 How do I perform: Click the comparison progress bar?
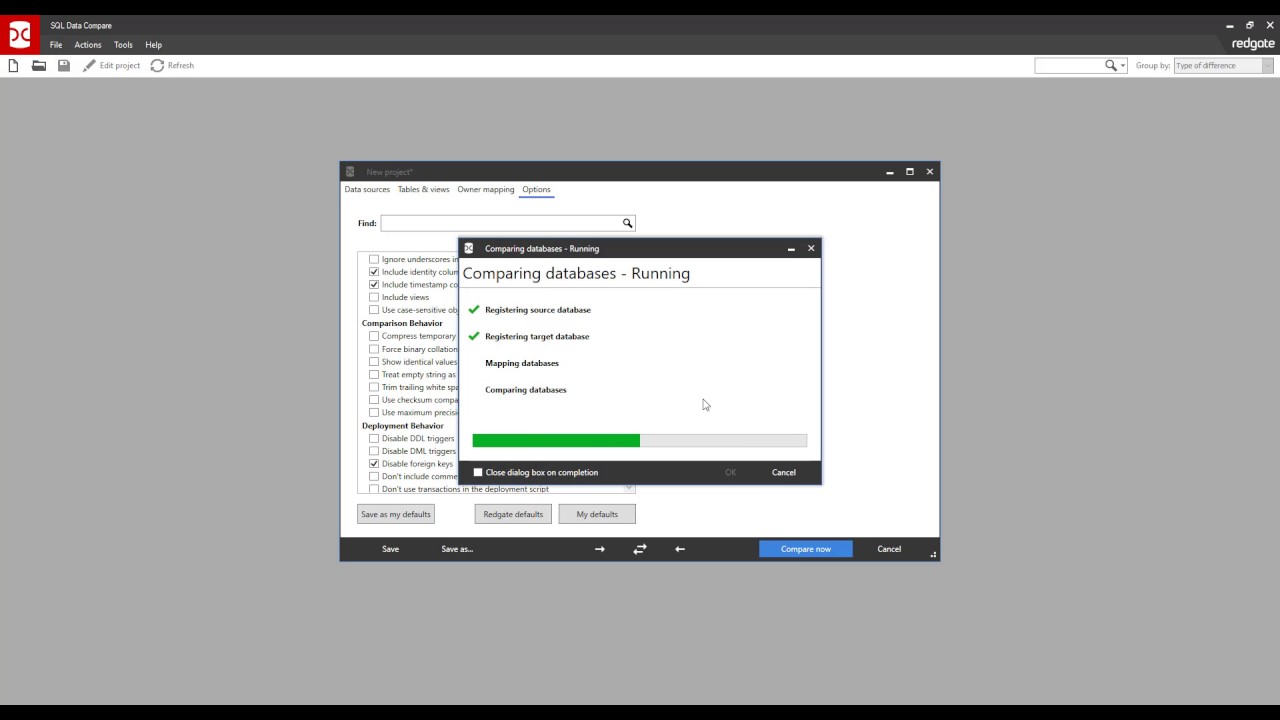click(x=640, y=441)
